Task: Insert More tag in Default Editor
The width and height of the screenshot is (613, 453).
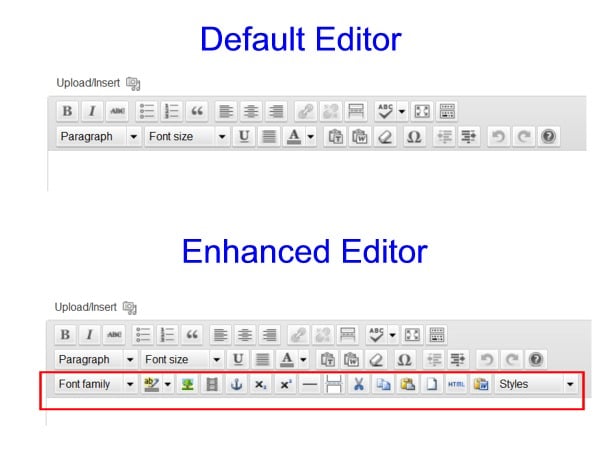Action: coord(355,111)
